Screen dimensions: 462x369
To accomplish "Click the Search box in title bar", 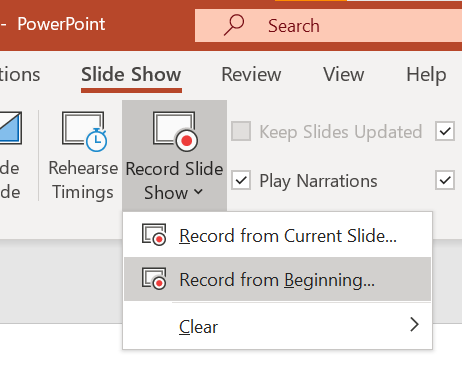I will click(328, 26).
